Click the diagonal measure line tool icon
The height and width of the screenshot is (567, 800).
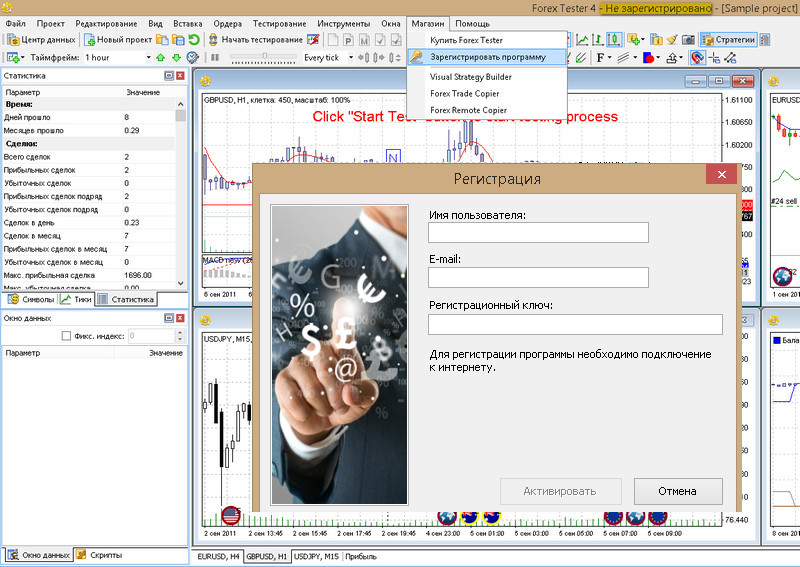point(730,58)
